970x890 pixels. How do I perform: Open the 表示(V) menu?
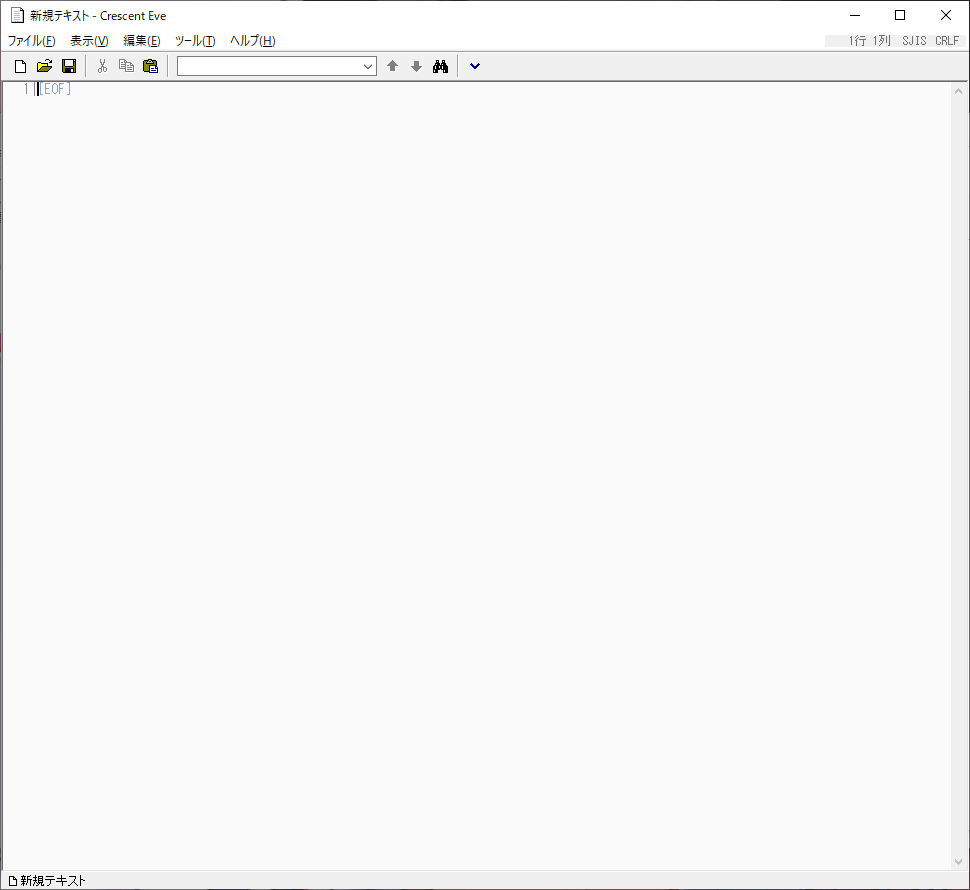(89, 41)
